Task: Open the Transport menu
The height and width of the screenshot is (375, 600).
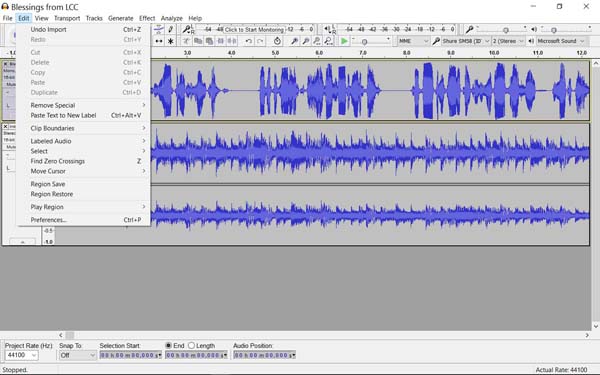Action: [x=67, y=18]
